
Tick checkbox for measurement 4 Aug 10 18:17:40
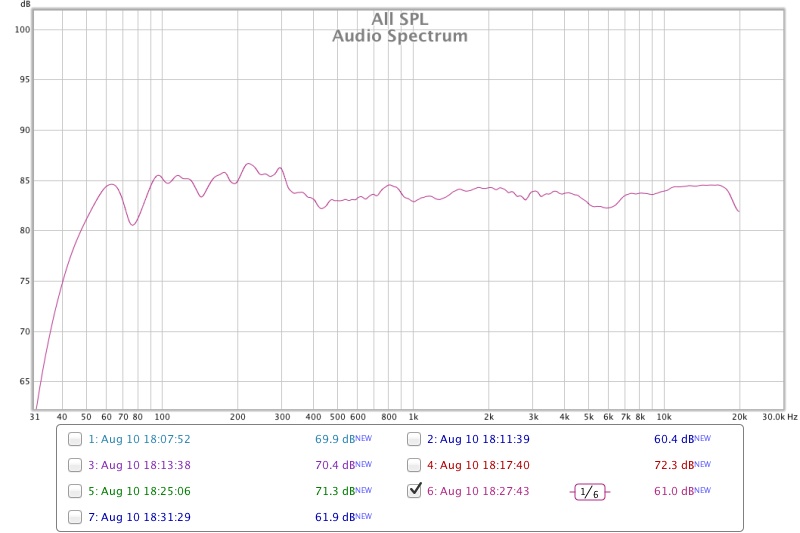click(414, 465)
